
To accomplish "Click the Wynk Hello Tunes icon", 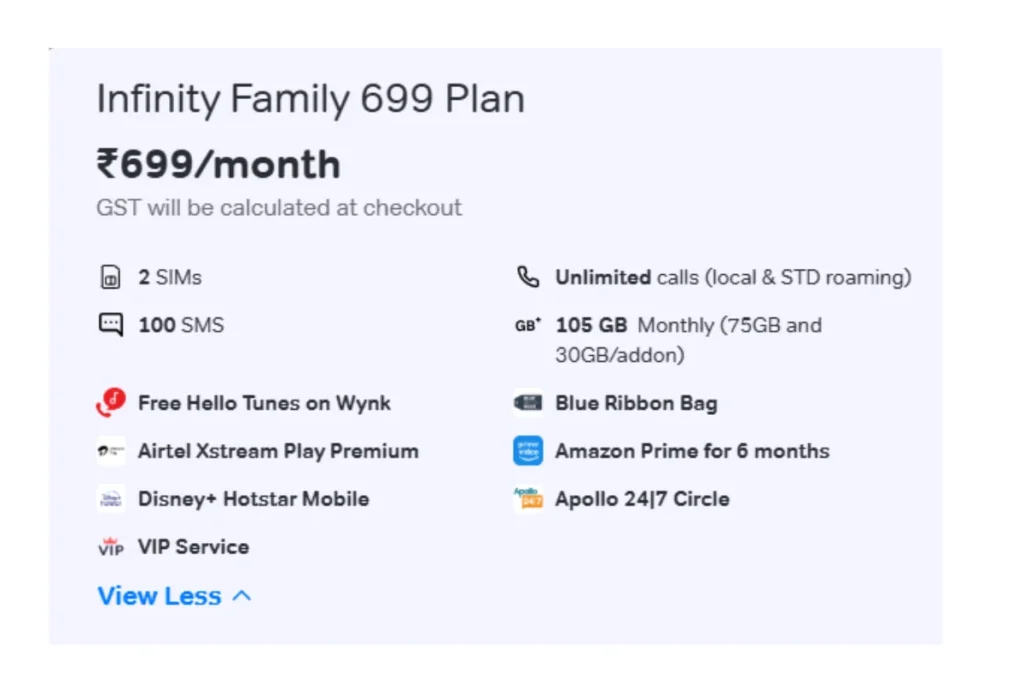I will coord(110,402).
